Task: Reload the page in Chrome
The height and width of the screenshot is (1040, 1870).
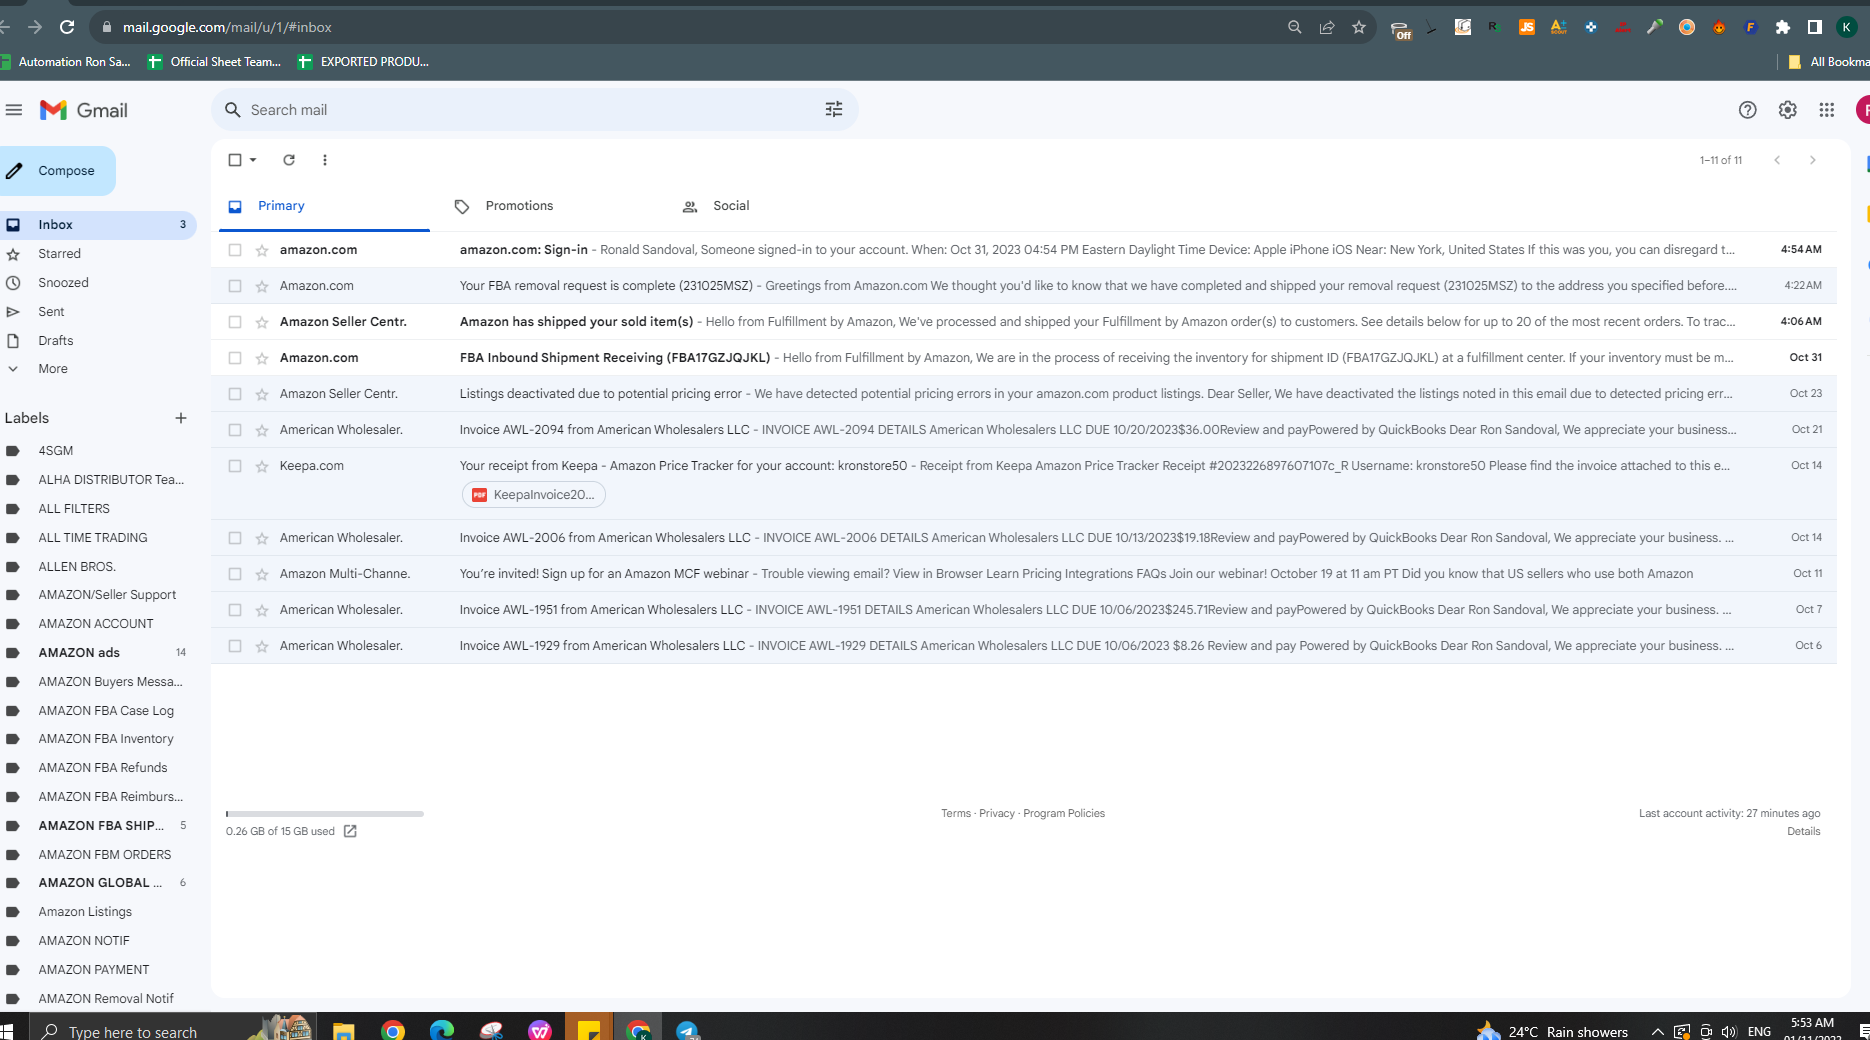Action: [x=67, y=27]
